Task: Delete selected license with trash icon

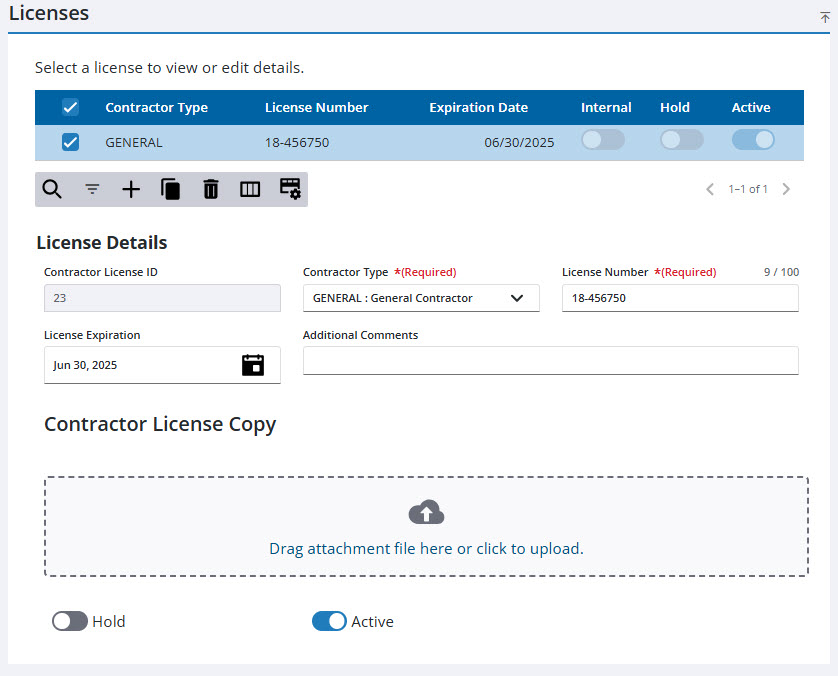Action: 211,189
